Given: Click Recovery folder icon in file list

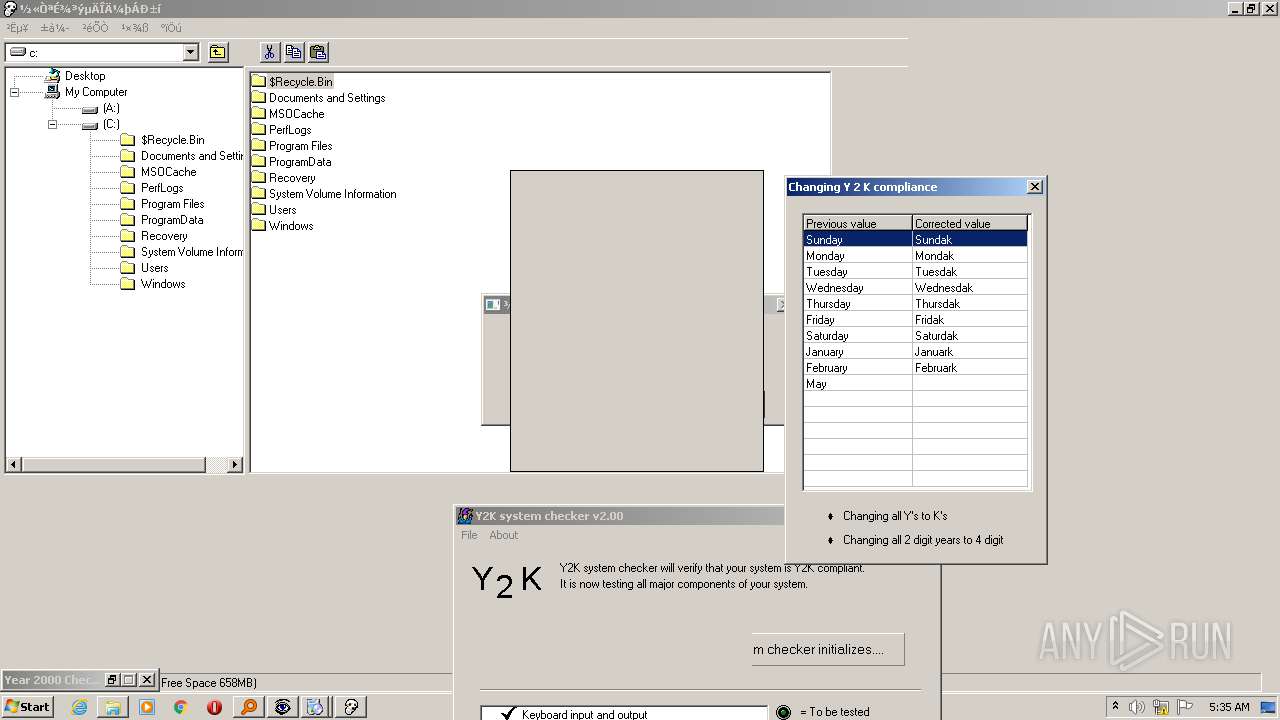Looking at the screenshot, I should [259, 178].
